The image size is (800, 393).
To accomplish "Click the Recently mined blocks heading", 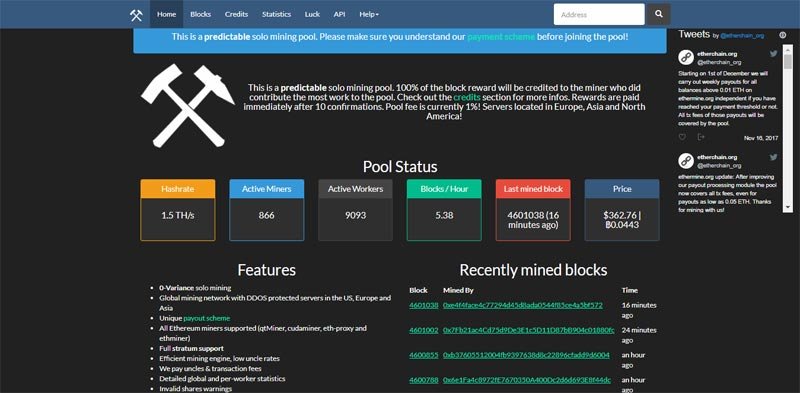I will point(533,270).
